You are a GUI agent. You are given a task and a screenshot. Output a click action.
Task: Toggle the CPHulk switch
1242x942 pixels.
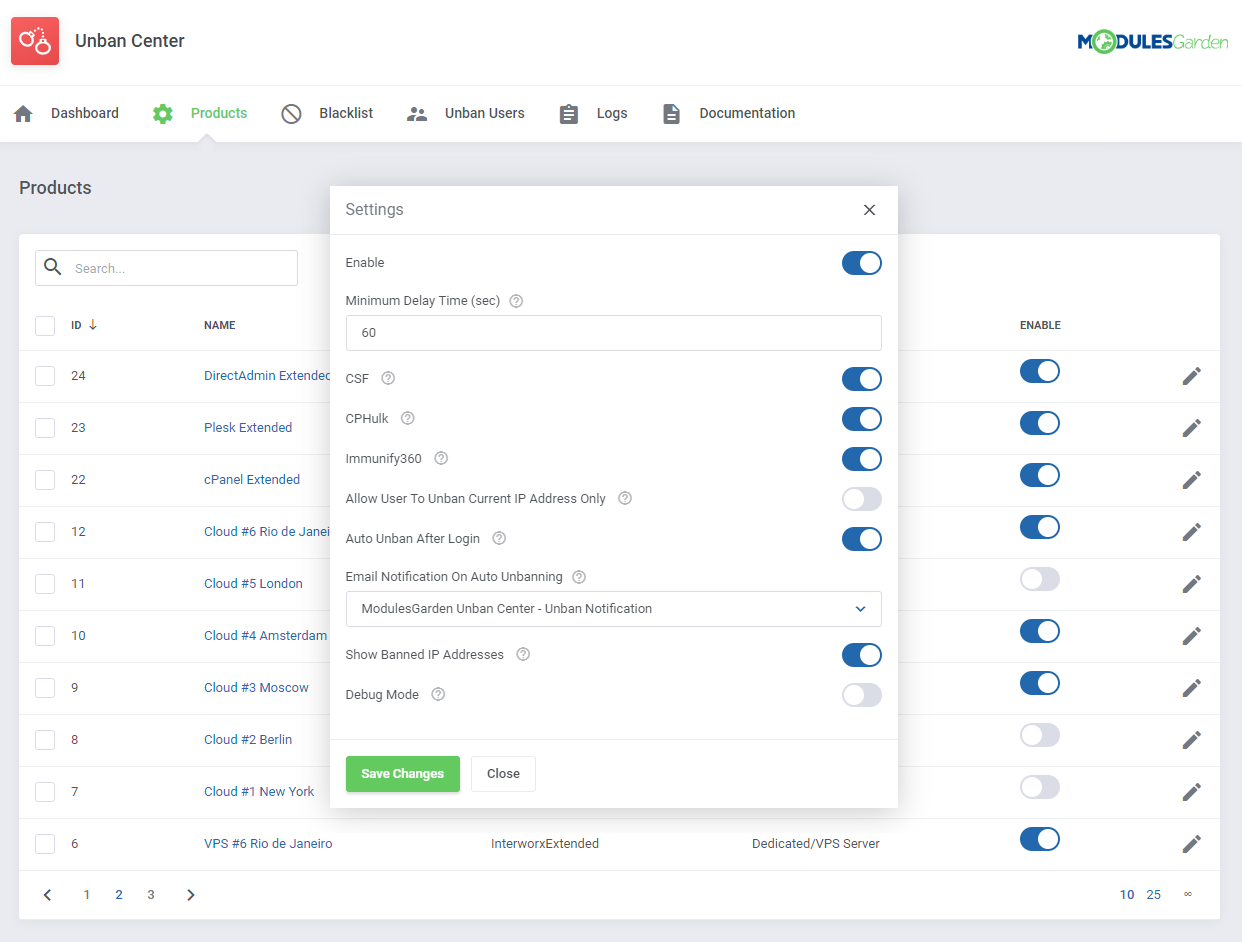point(862,419)
